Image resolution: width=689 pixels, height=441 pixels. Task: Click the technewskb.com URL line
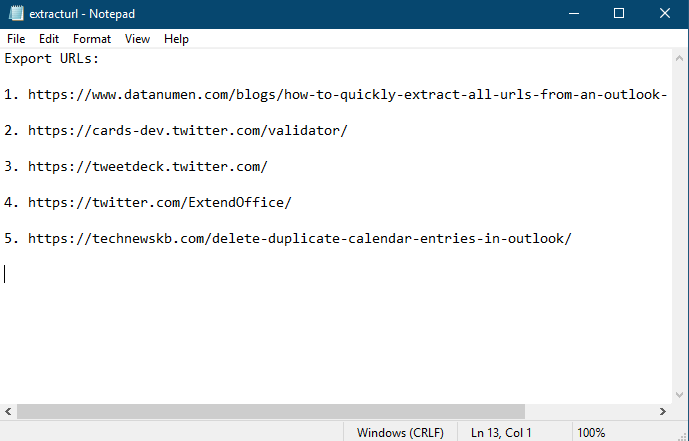click(x=299, y=239)
